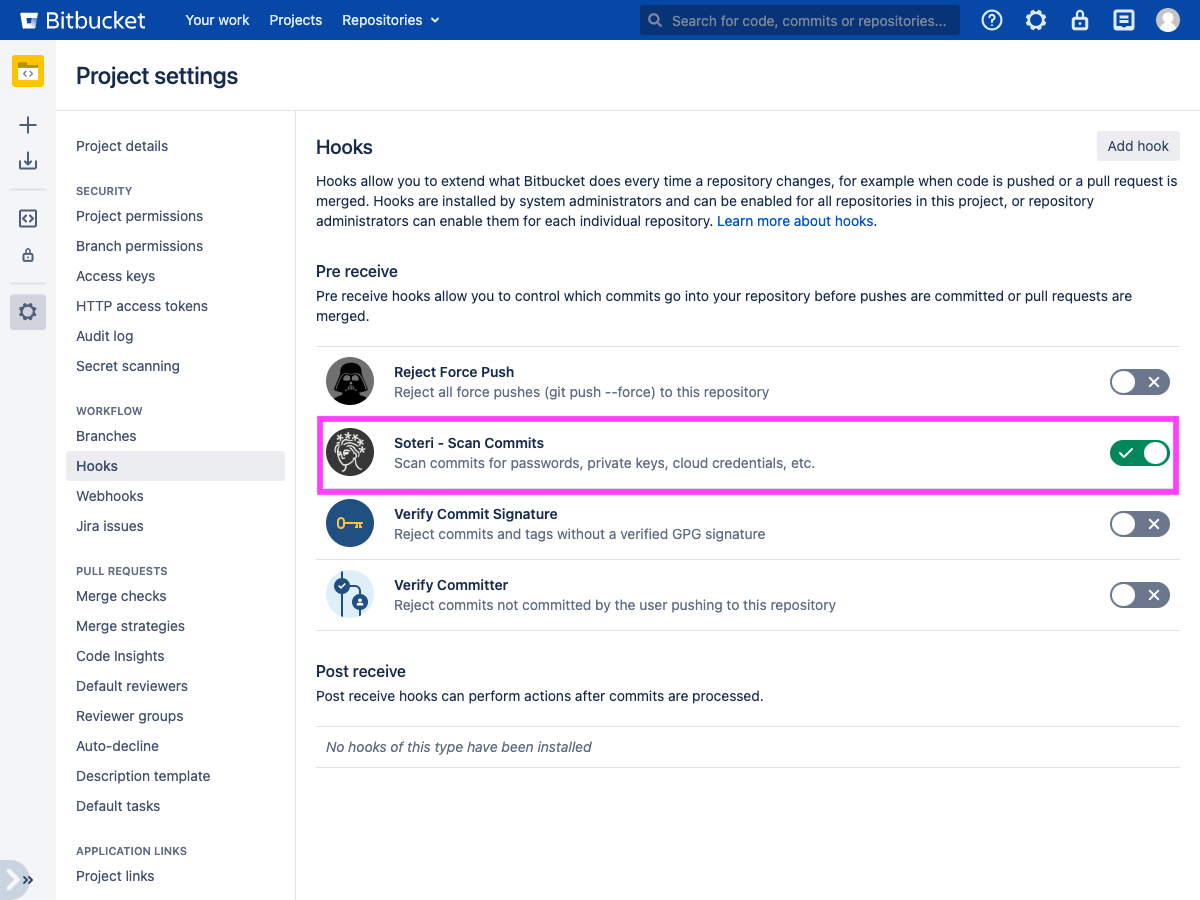Open Webhooks in the settings menu
Image resolution: width=1200 pixels, height=900 pixels.
coord(110,496)
